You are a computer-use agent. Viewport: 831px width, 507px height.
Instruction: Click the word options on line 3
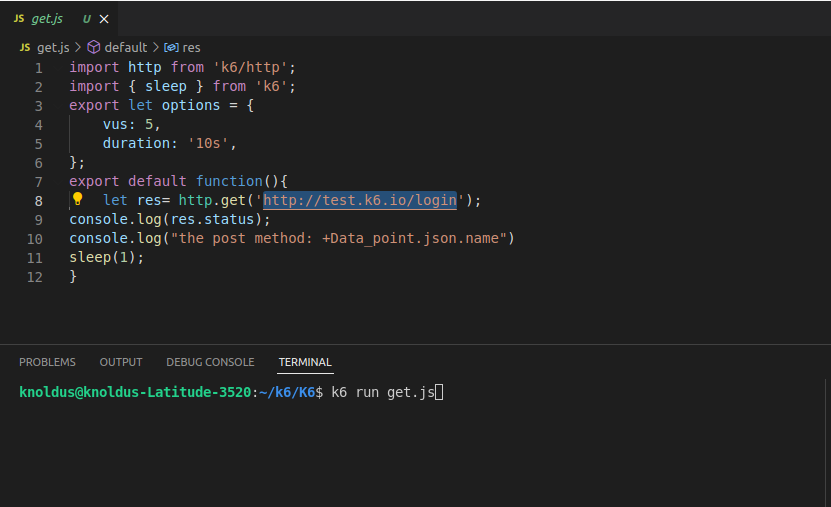tap(191, 105)
